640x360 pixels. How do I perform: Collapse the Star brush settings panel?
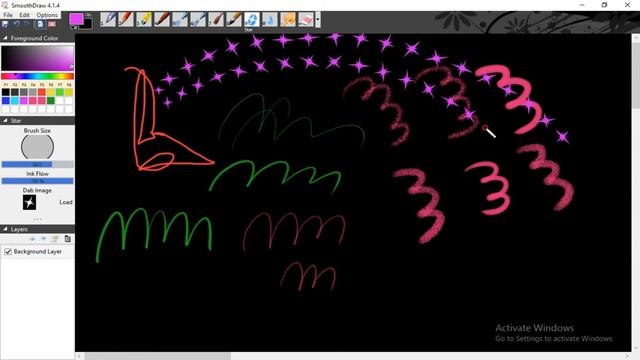click(x=5, y=120)
